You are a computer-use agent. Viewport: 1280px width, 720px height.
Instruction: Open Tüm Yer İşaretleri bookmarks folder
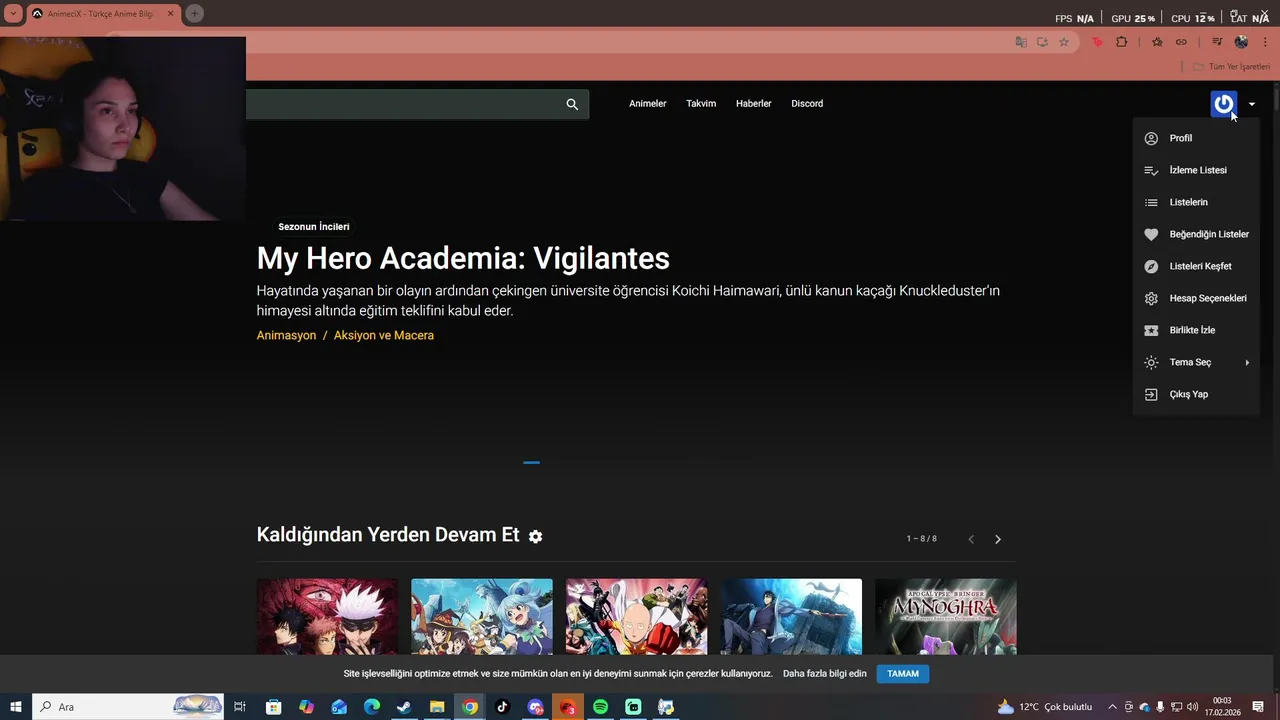click(1231, 67)
